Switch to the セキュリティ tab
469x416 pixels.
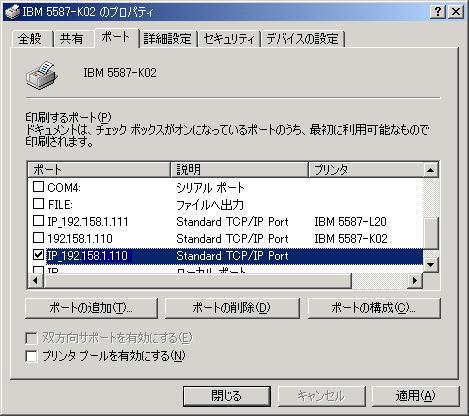point(229,39)
